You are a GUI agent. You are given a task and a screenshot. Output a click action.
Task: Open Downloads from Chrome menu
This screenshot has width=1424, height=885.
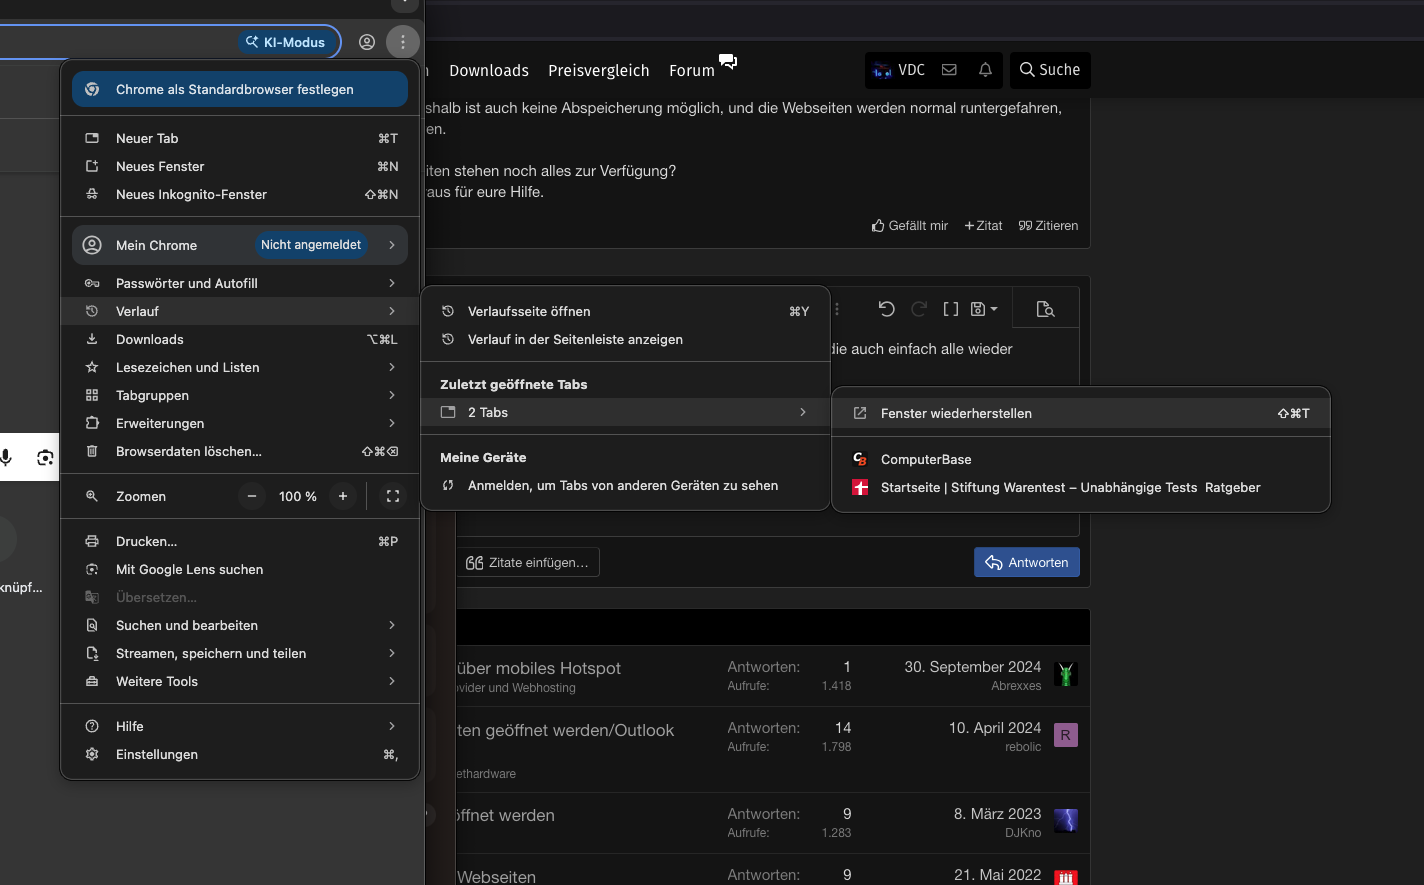240,339
